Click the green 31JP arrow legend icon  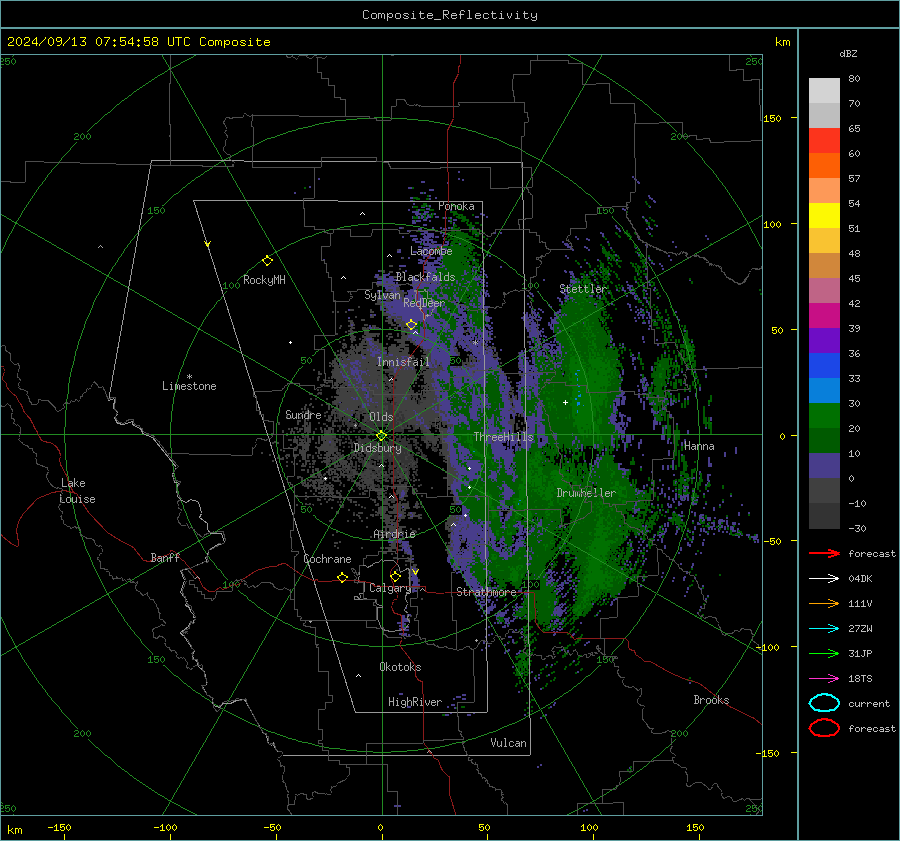tap(824, 653)
